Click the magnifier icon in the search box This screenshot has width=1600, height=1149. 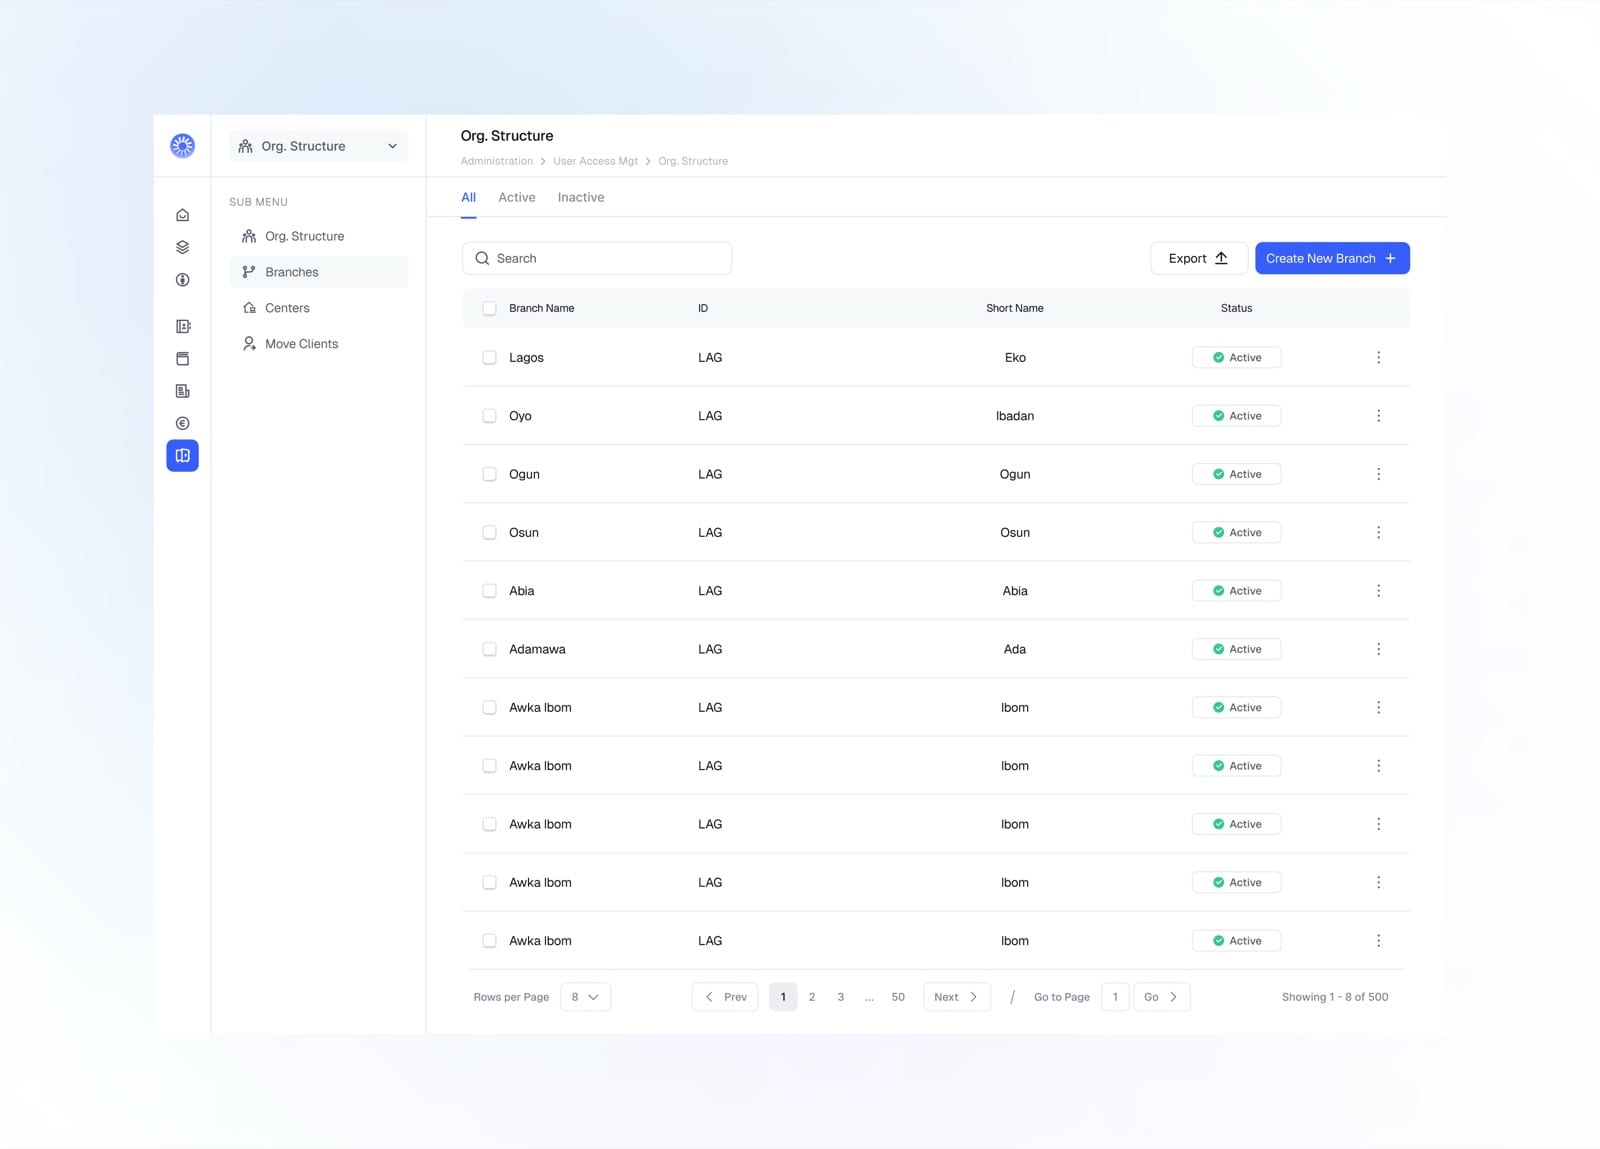482,258
